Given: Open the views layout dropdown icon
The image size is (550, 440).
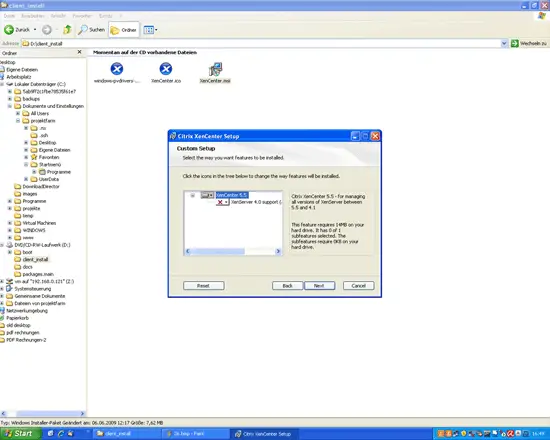Looking at the screenshot, I should click(x=150, y=30).
